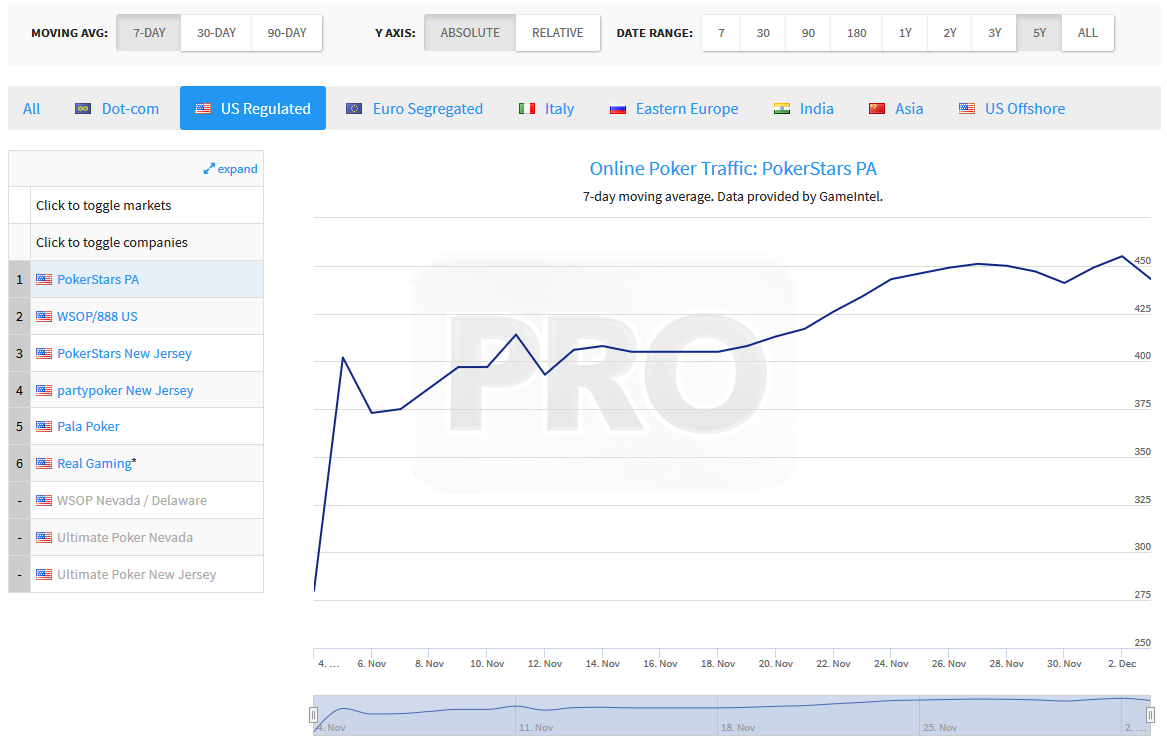Click the Eastern Europe flag icon
This screenshot has height=751, width=1167.
(x=618, y=109)
